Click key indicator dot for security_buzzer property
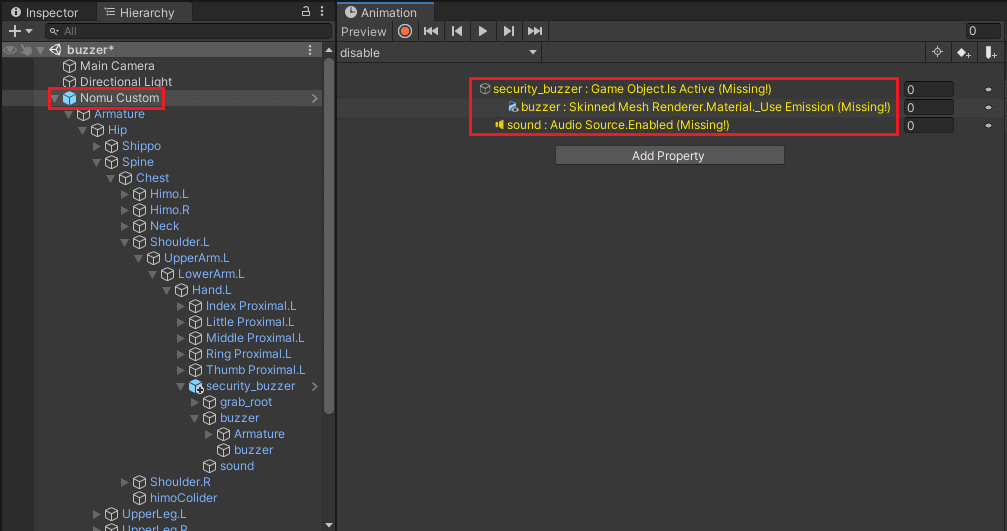 click(988, 89)
